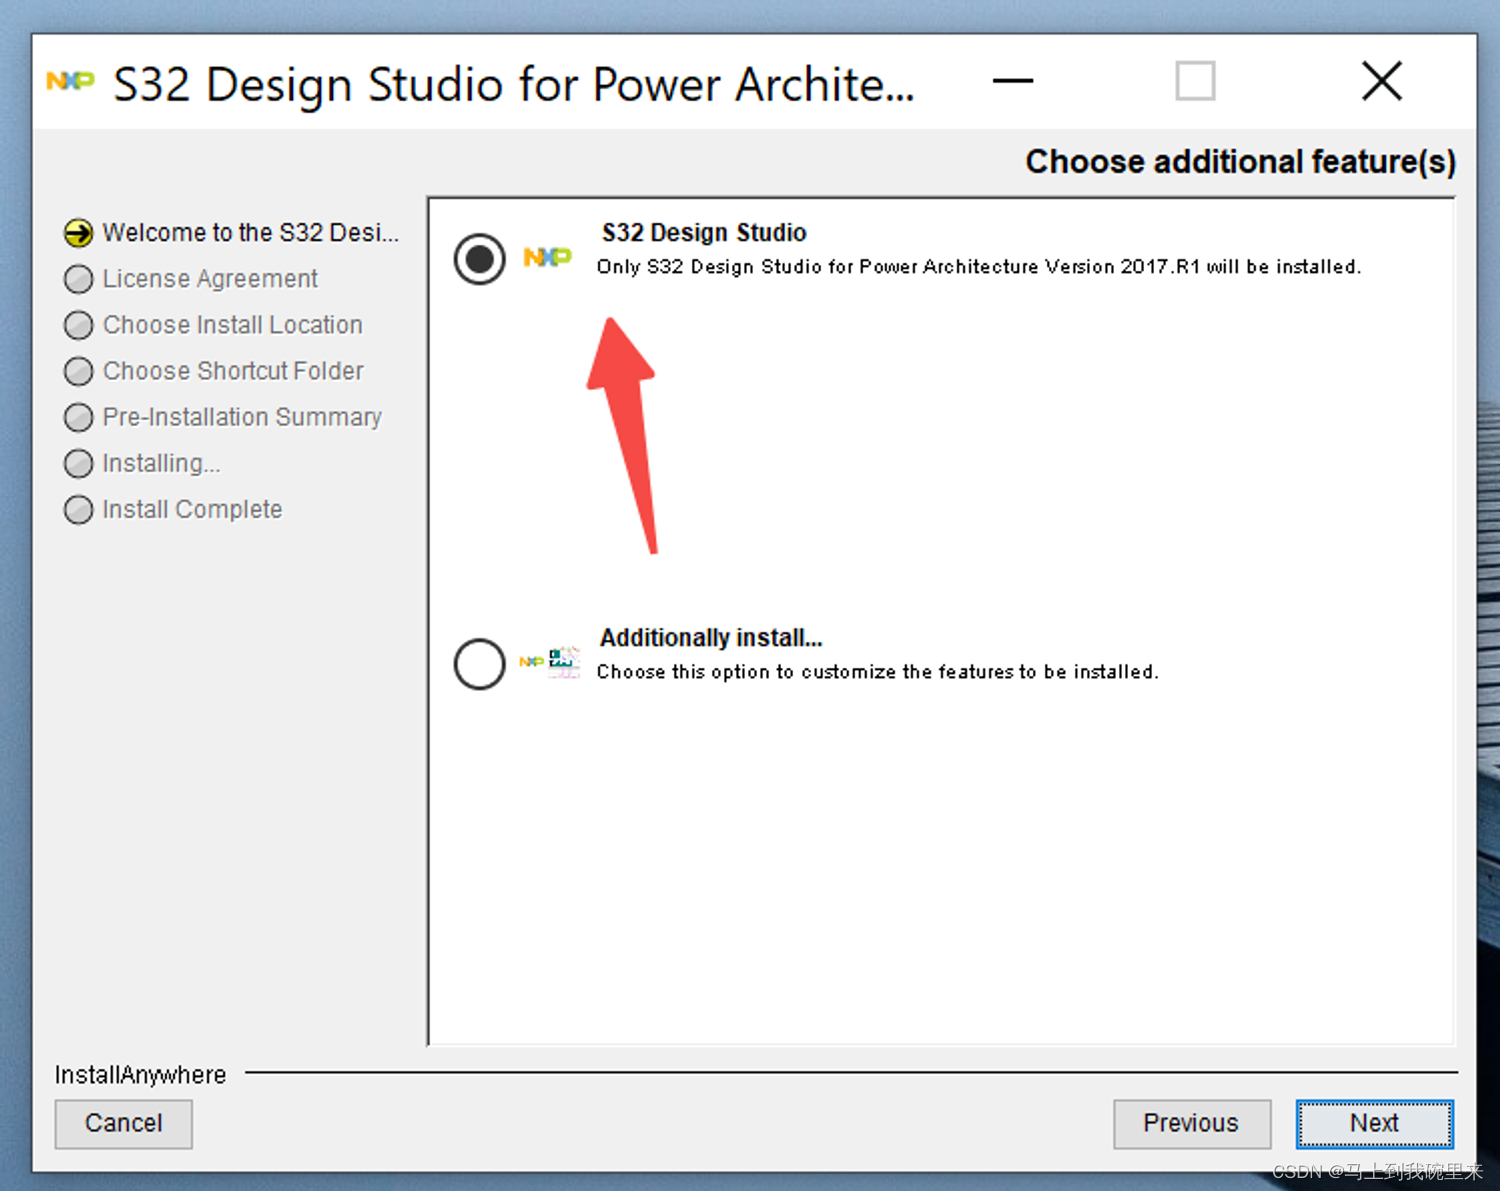Select the S32 Design Studio radio option
This screenshot has width=1500, height=1191.
[480, 259]
